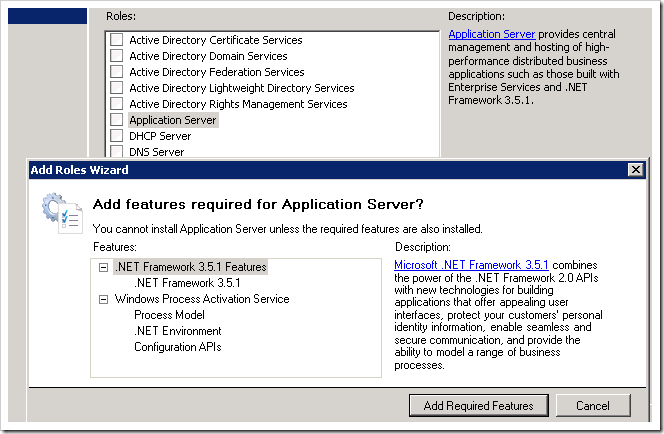664x434 pixels.
Task: Close the Add Roles Wizard dialog
Action: pyautogui.click(x=636, y=170)
